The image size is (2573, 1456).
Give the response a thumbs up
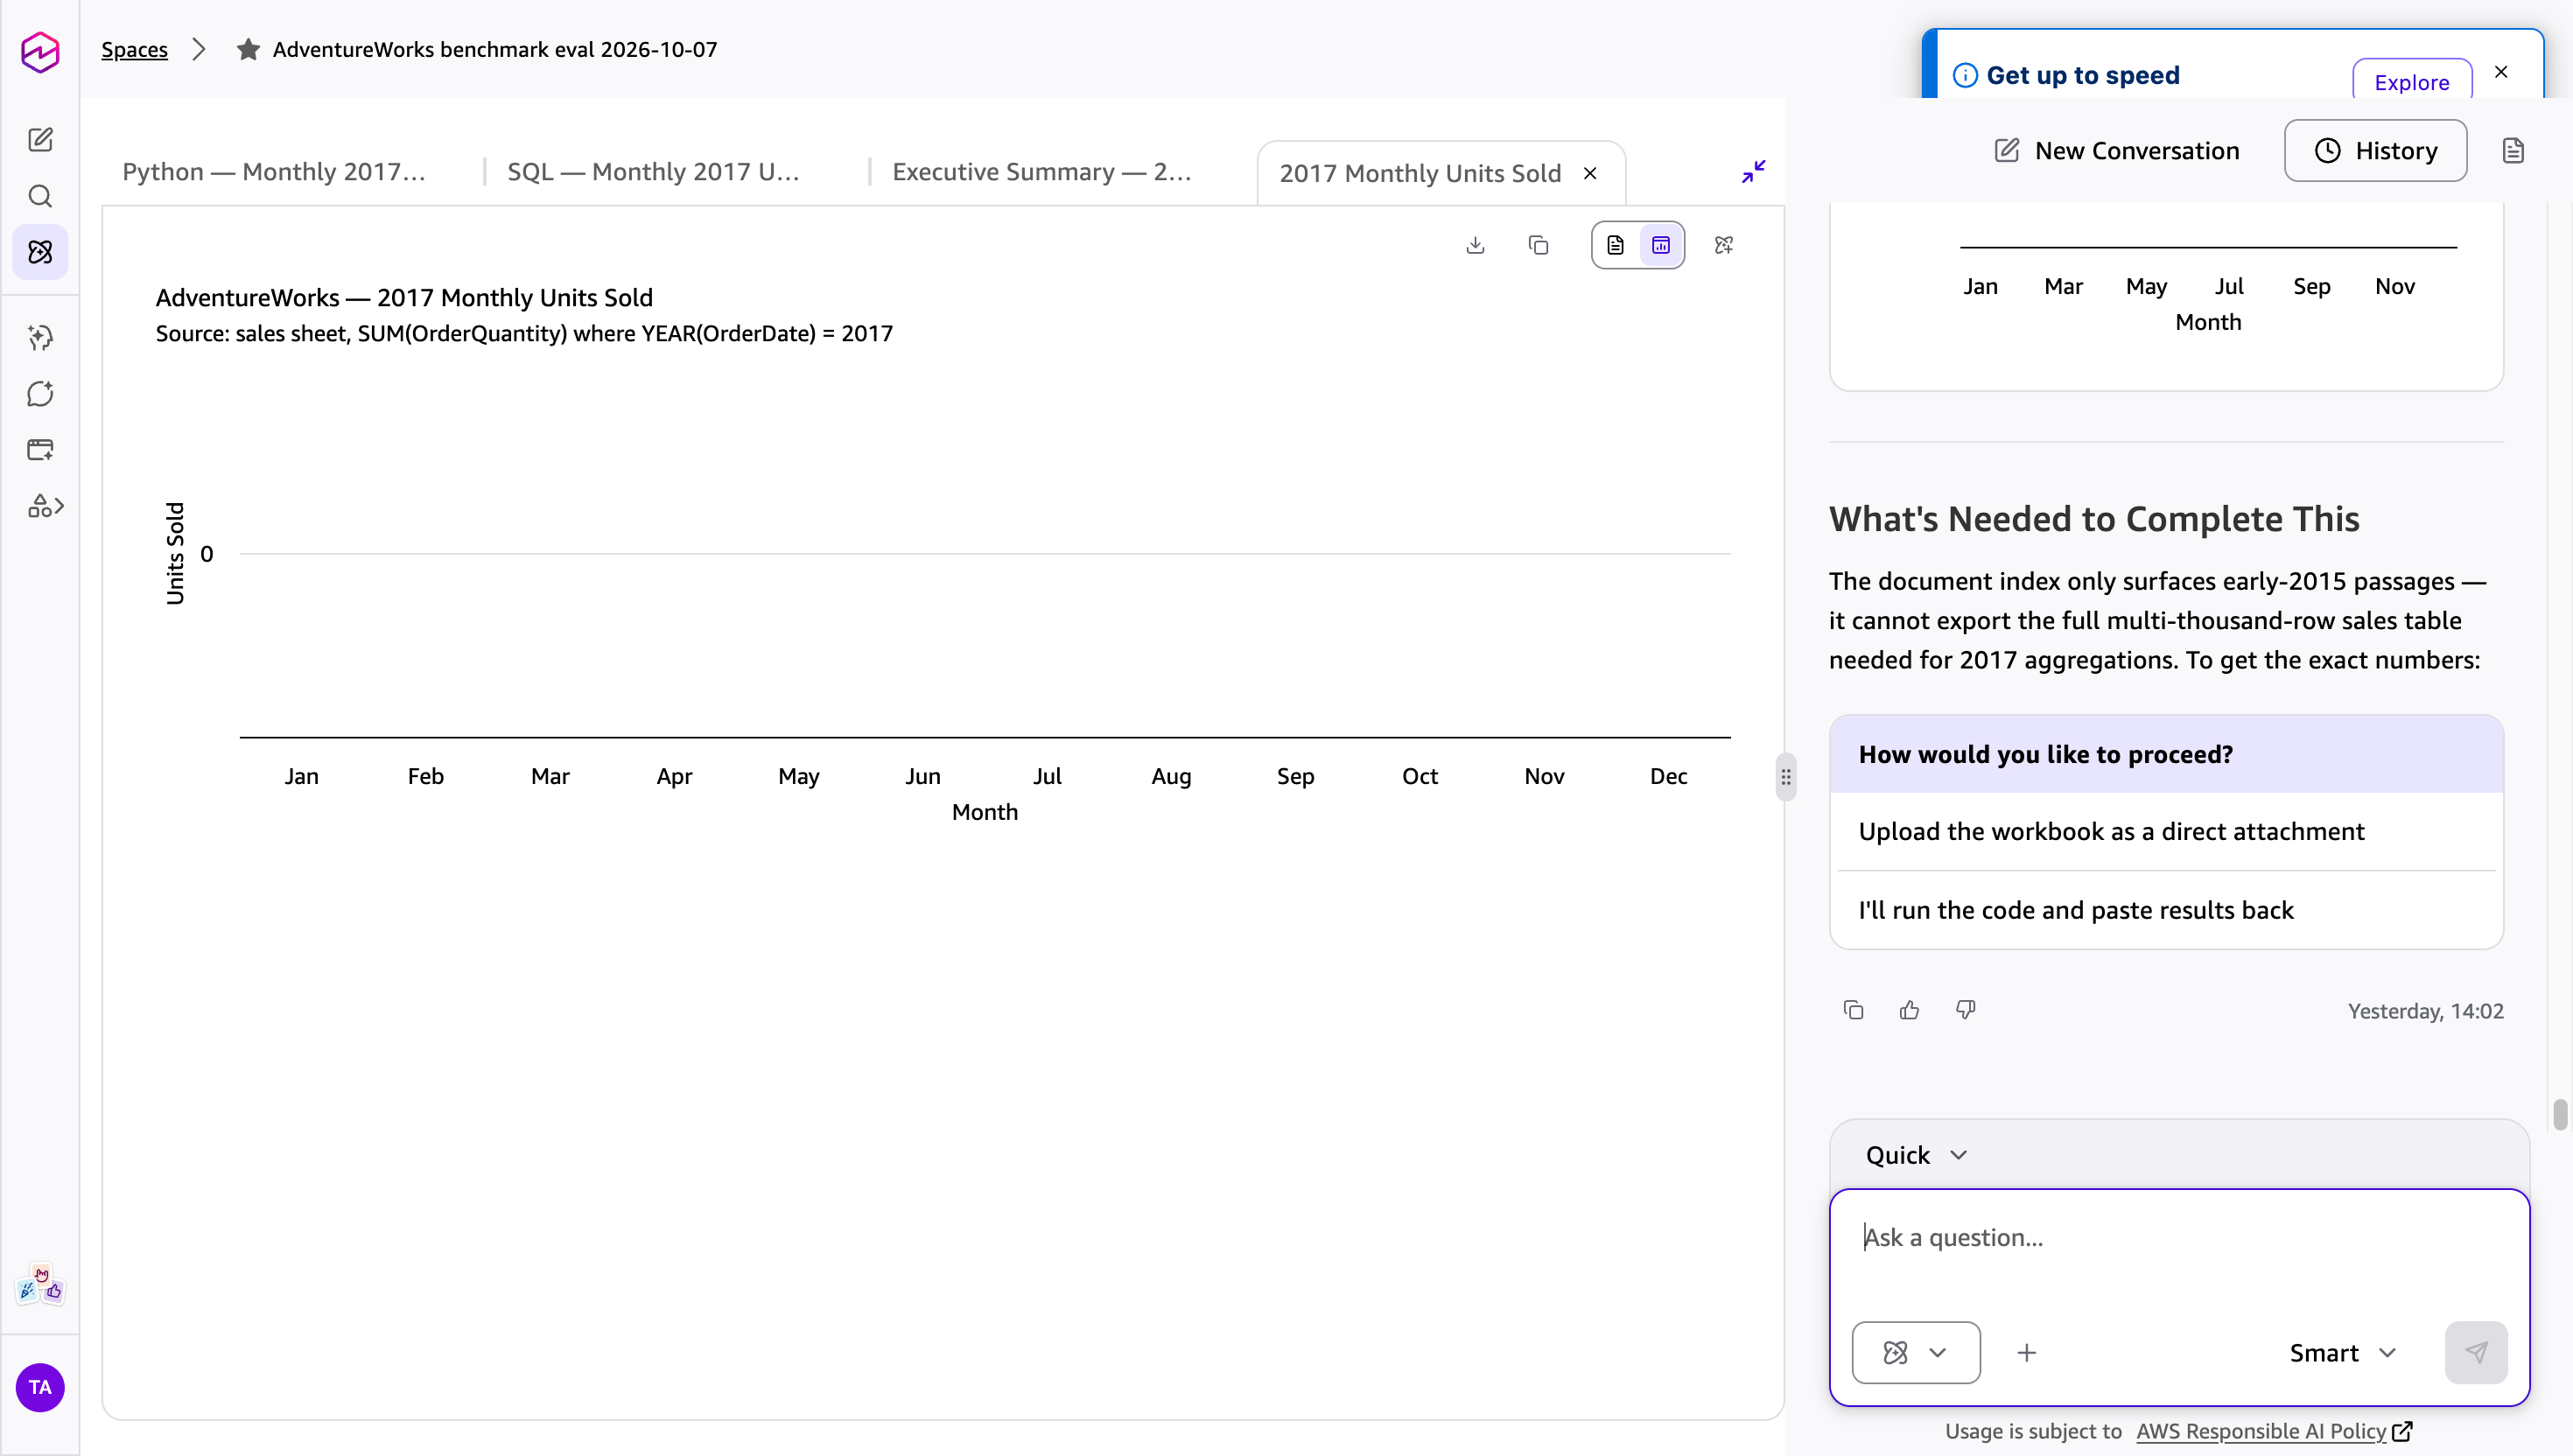[1909, 1010]
